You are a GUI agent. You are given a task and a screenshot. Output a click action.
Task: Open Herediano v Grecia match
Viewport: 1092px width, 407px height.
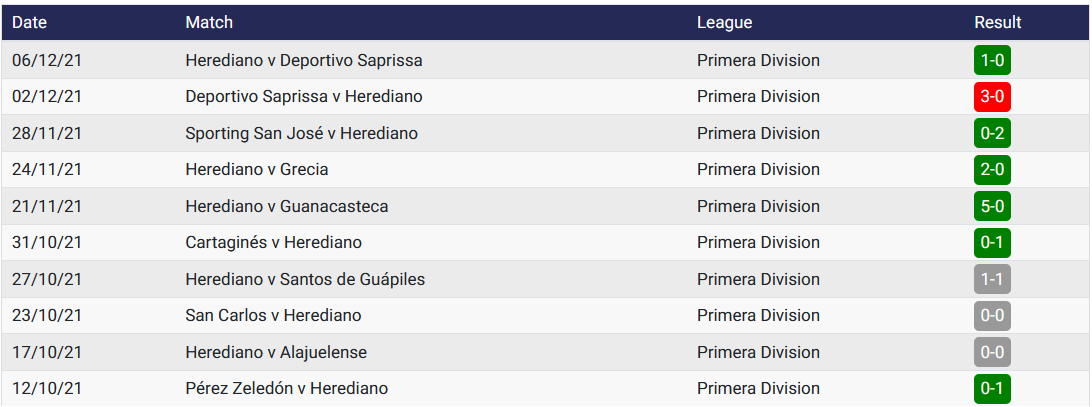coord(257,170)
